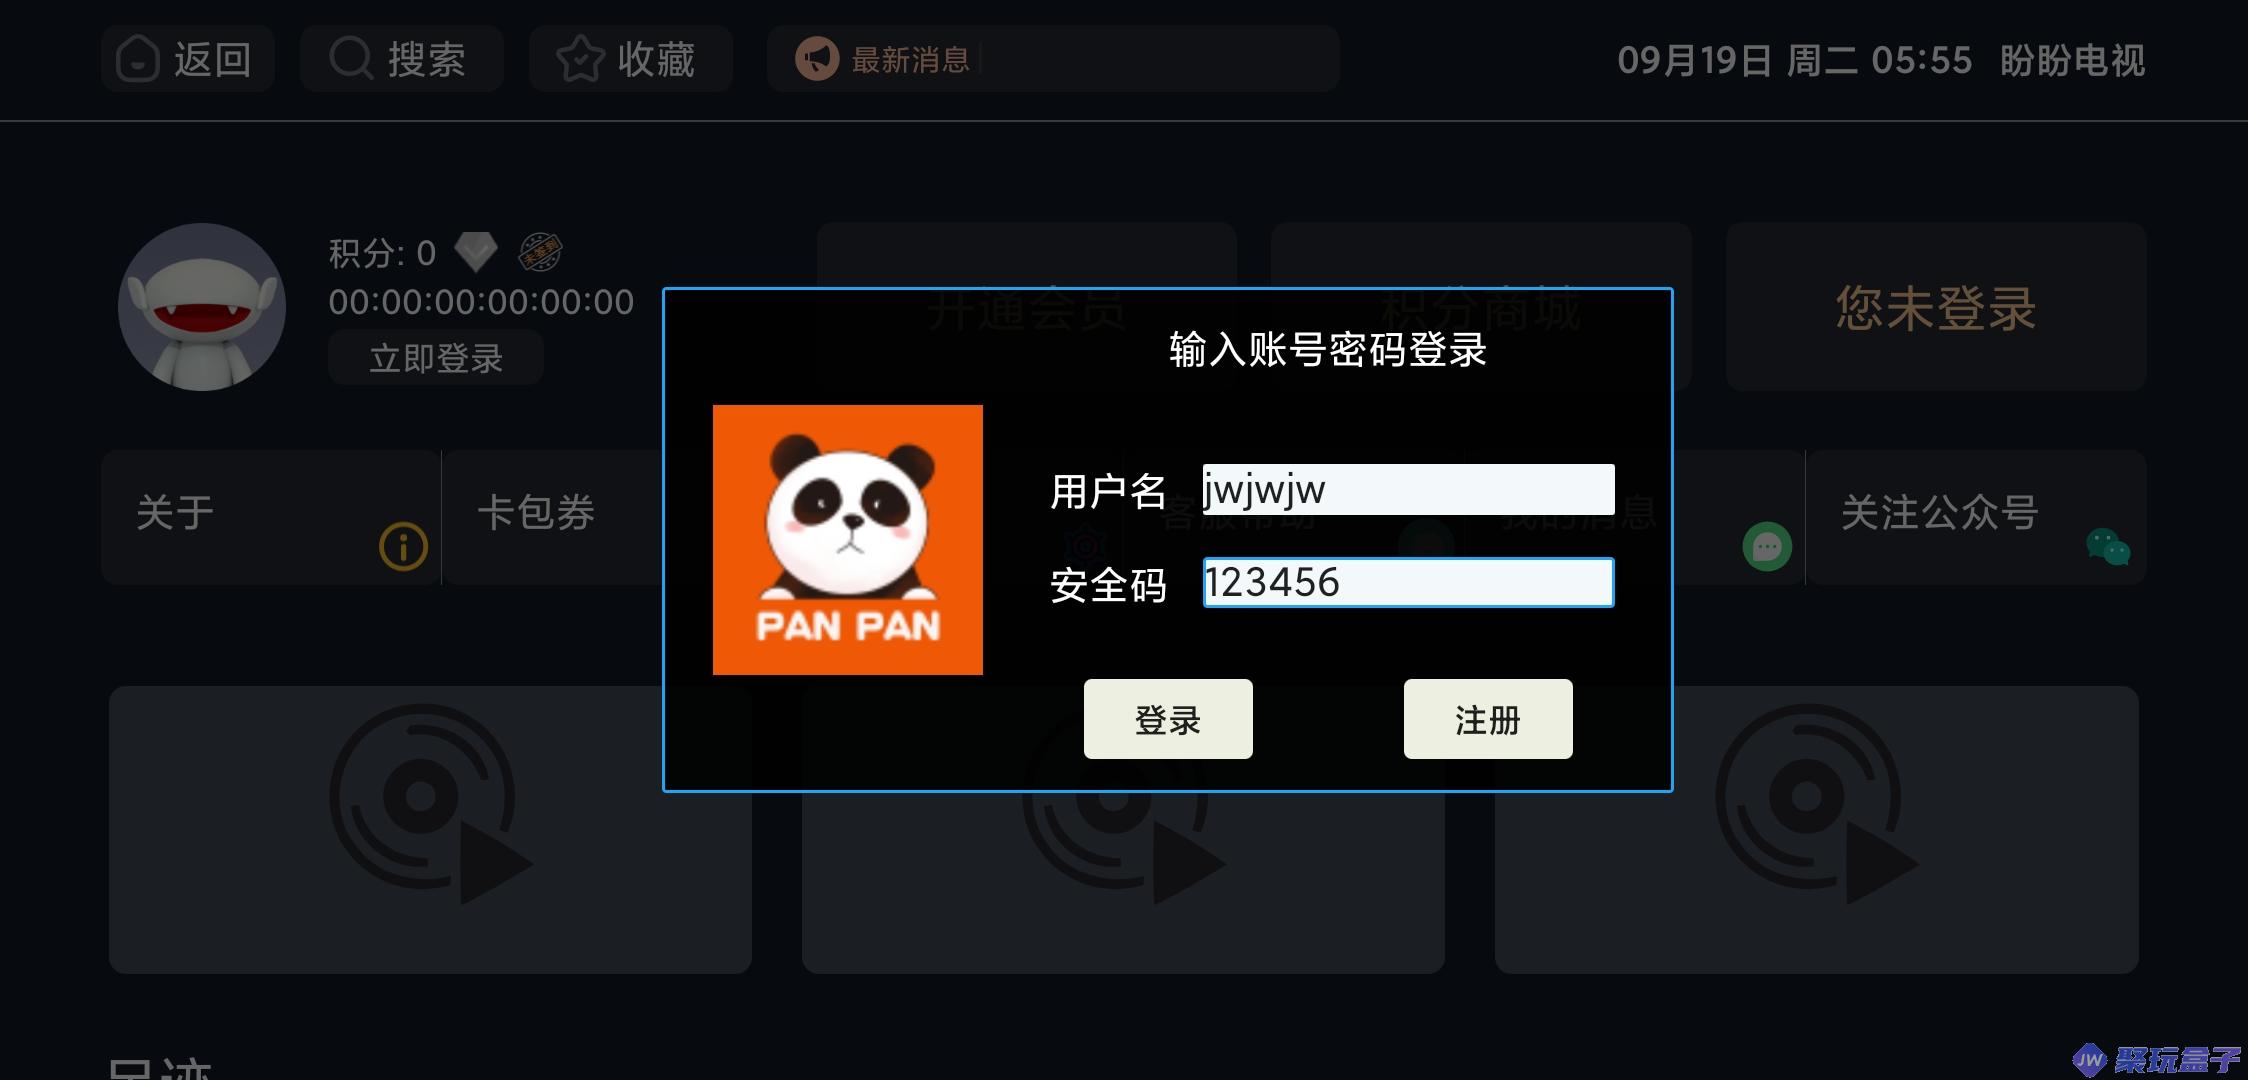Open the 搜索 magnifier icon
The height and width of the screenshot is (1080, 2248).
point(351,59)
